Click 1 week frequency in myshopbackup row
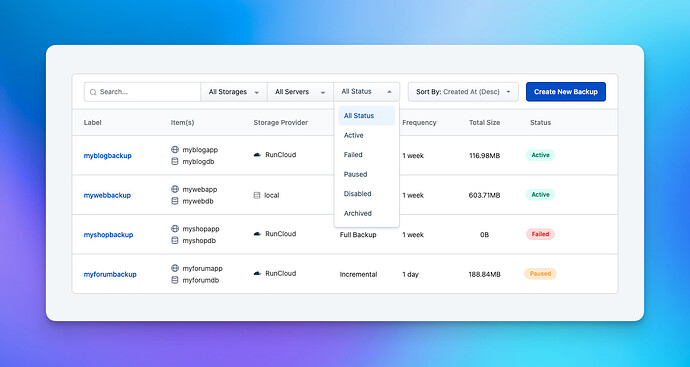Viewport: 690px width, 367px height. [413, 235]
